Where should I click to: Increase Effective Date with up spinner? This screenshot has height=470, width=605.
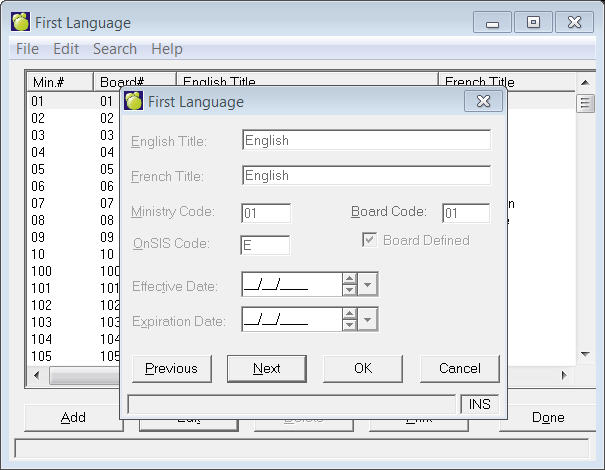point(349,280)
